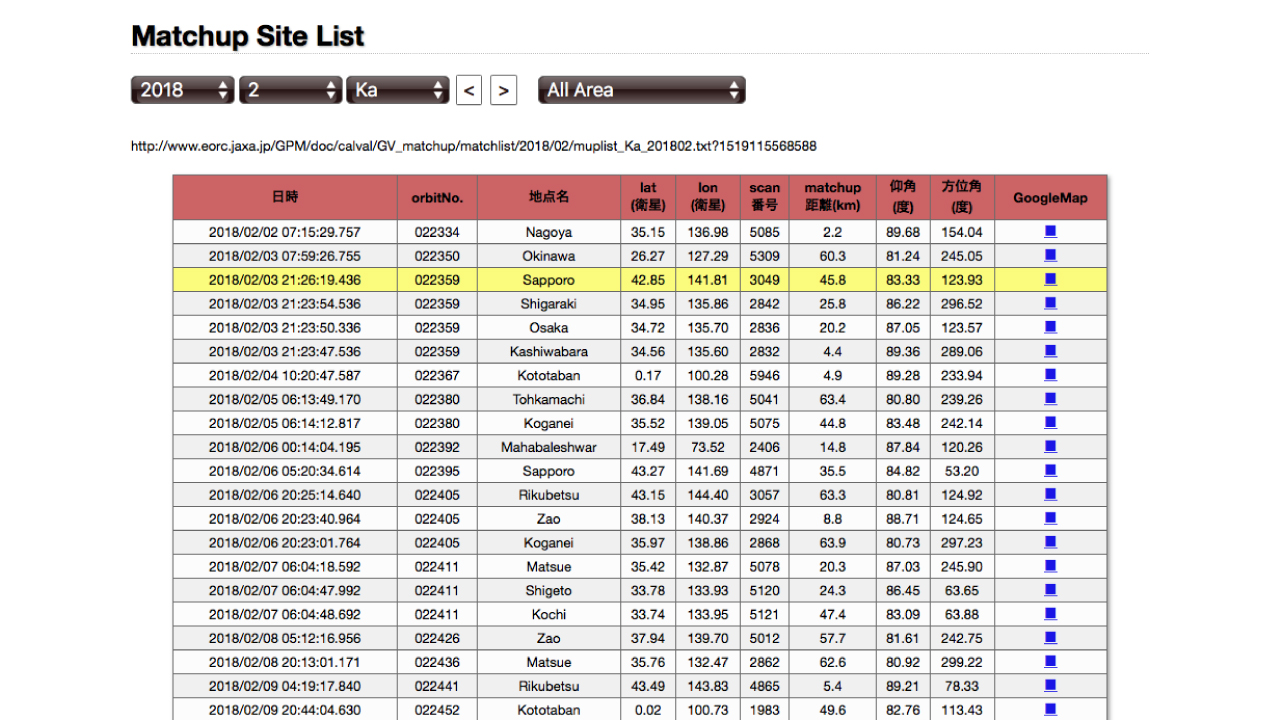Open GoogleMap icon for Shigeto row

pos(1050,590)
